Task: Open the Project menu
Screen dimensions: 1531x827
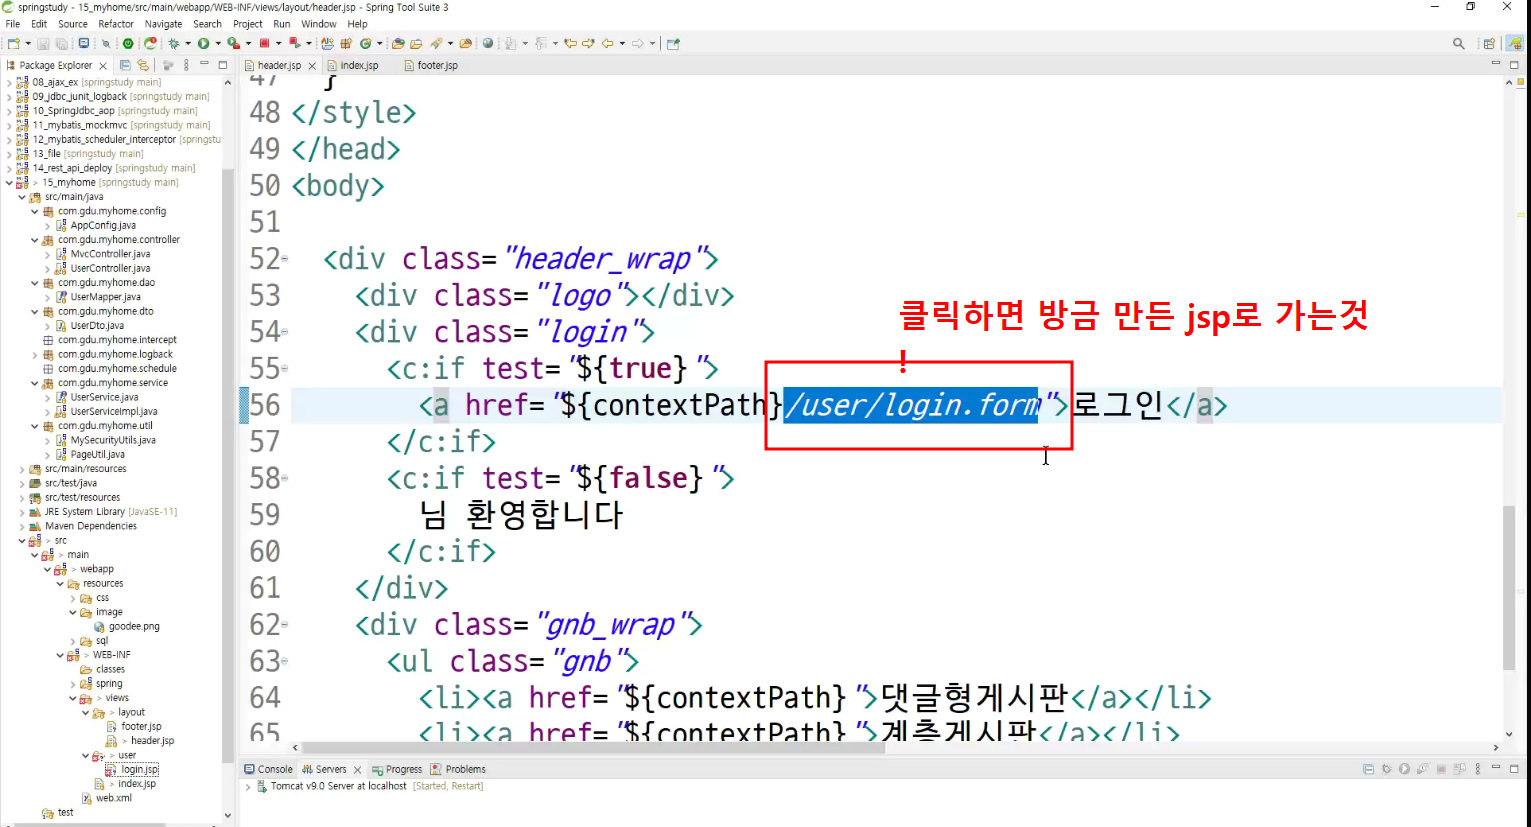Action: 247,24
